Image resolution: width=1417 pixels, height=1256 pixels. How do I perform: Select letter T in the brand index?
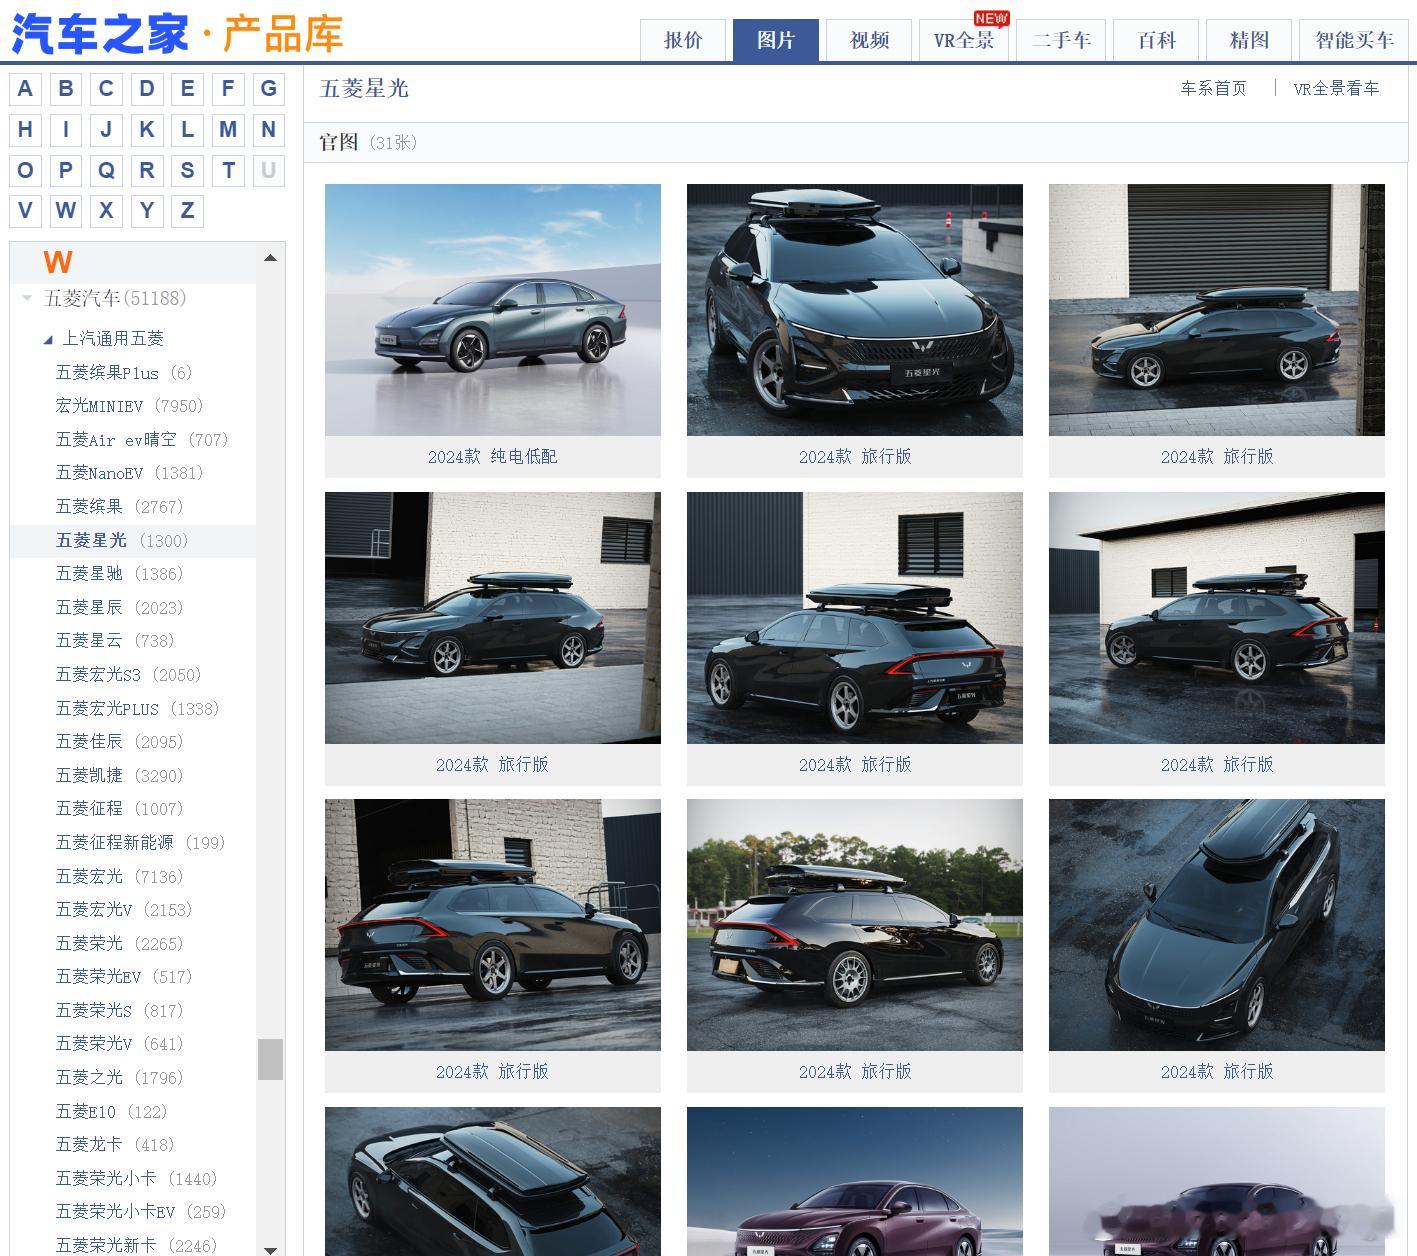[228, 170]
